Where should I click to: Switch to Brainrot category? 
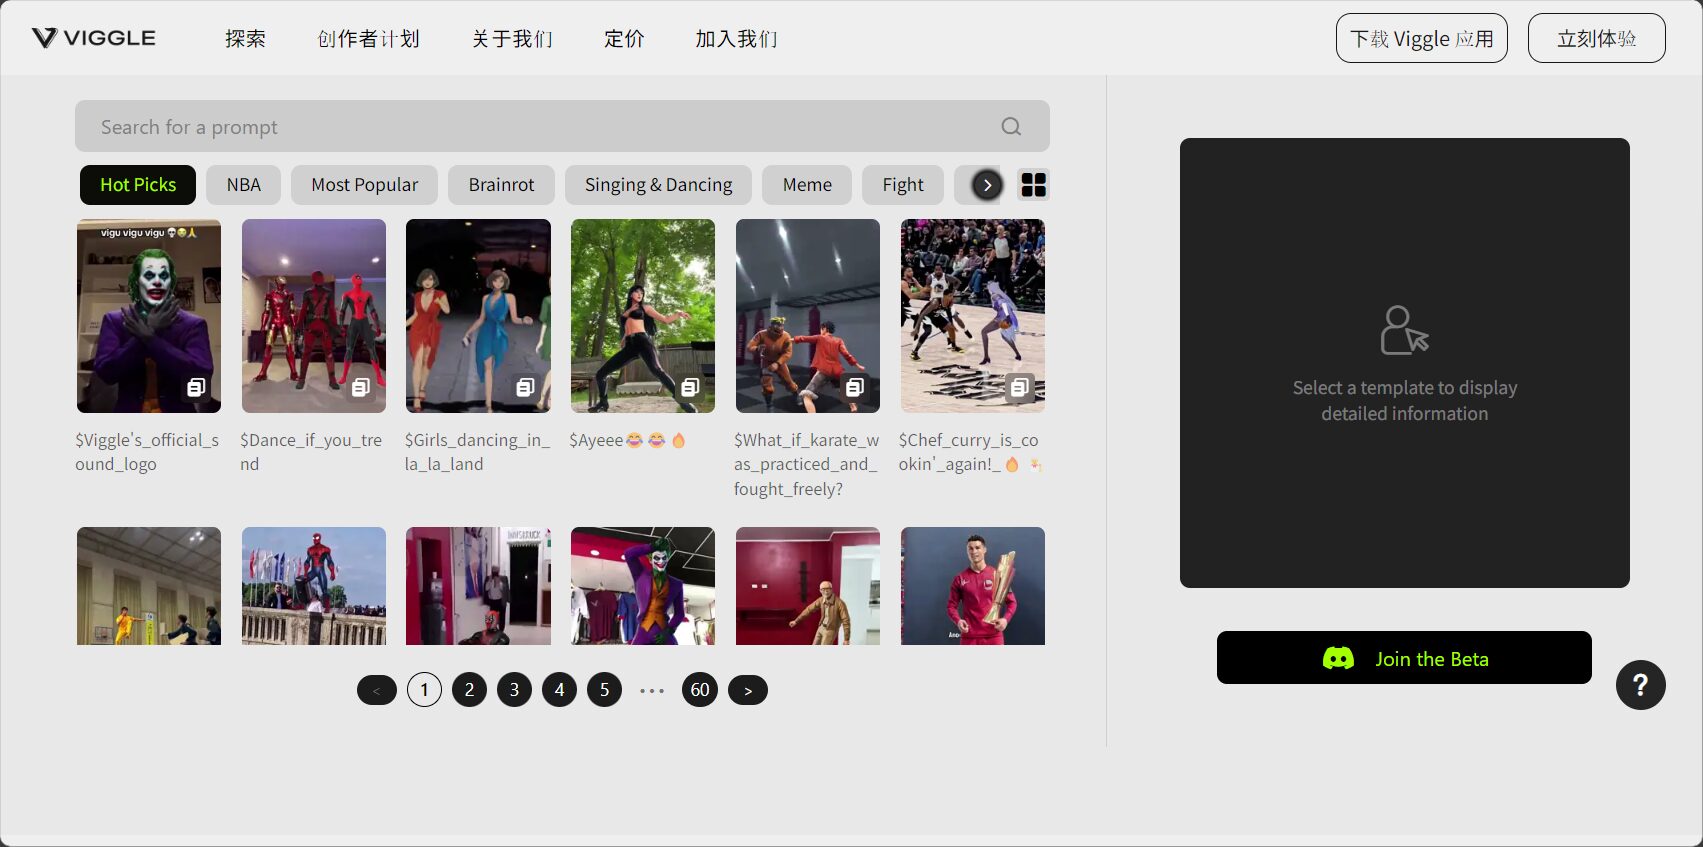pyautogui.click(x=501, y=185)
